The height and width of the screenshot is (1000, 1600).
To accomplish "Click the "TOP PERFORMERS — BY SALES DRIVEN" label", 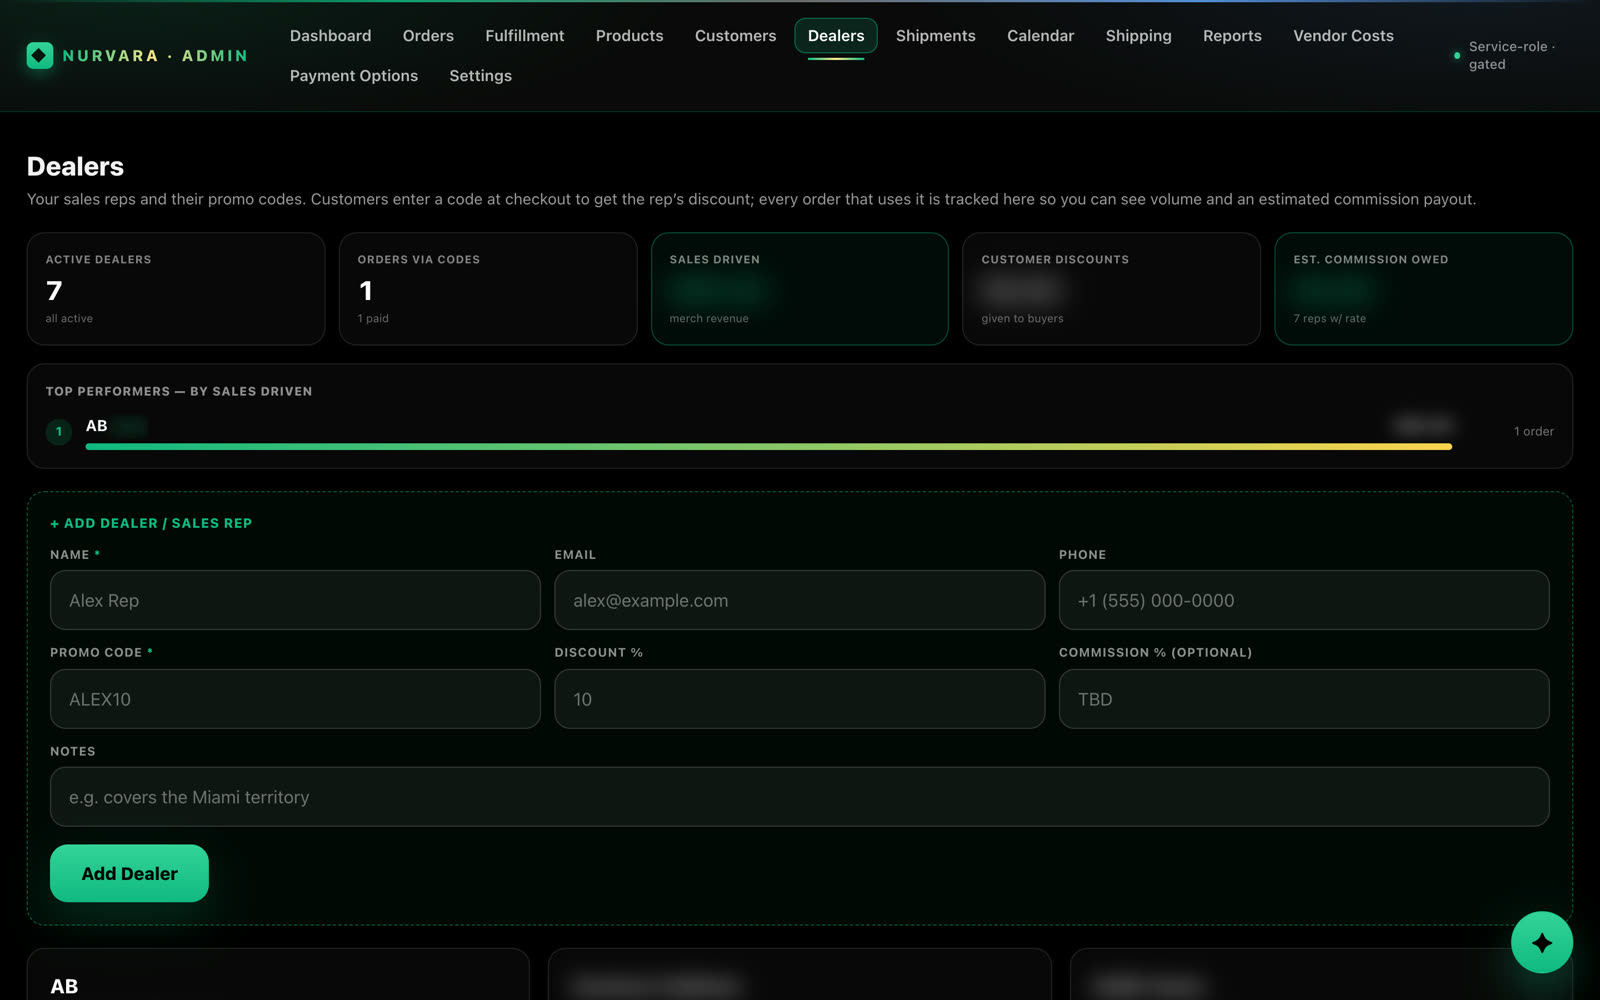I will pos(179,392).
